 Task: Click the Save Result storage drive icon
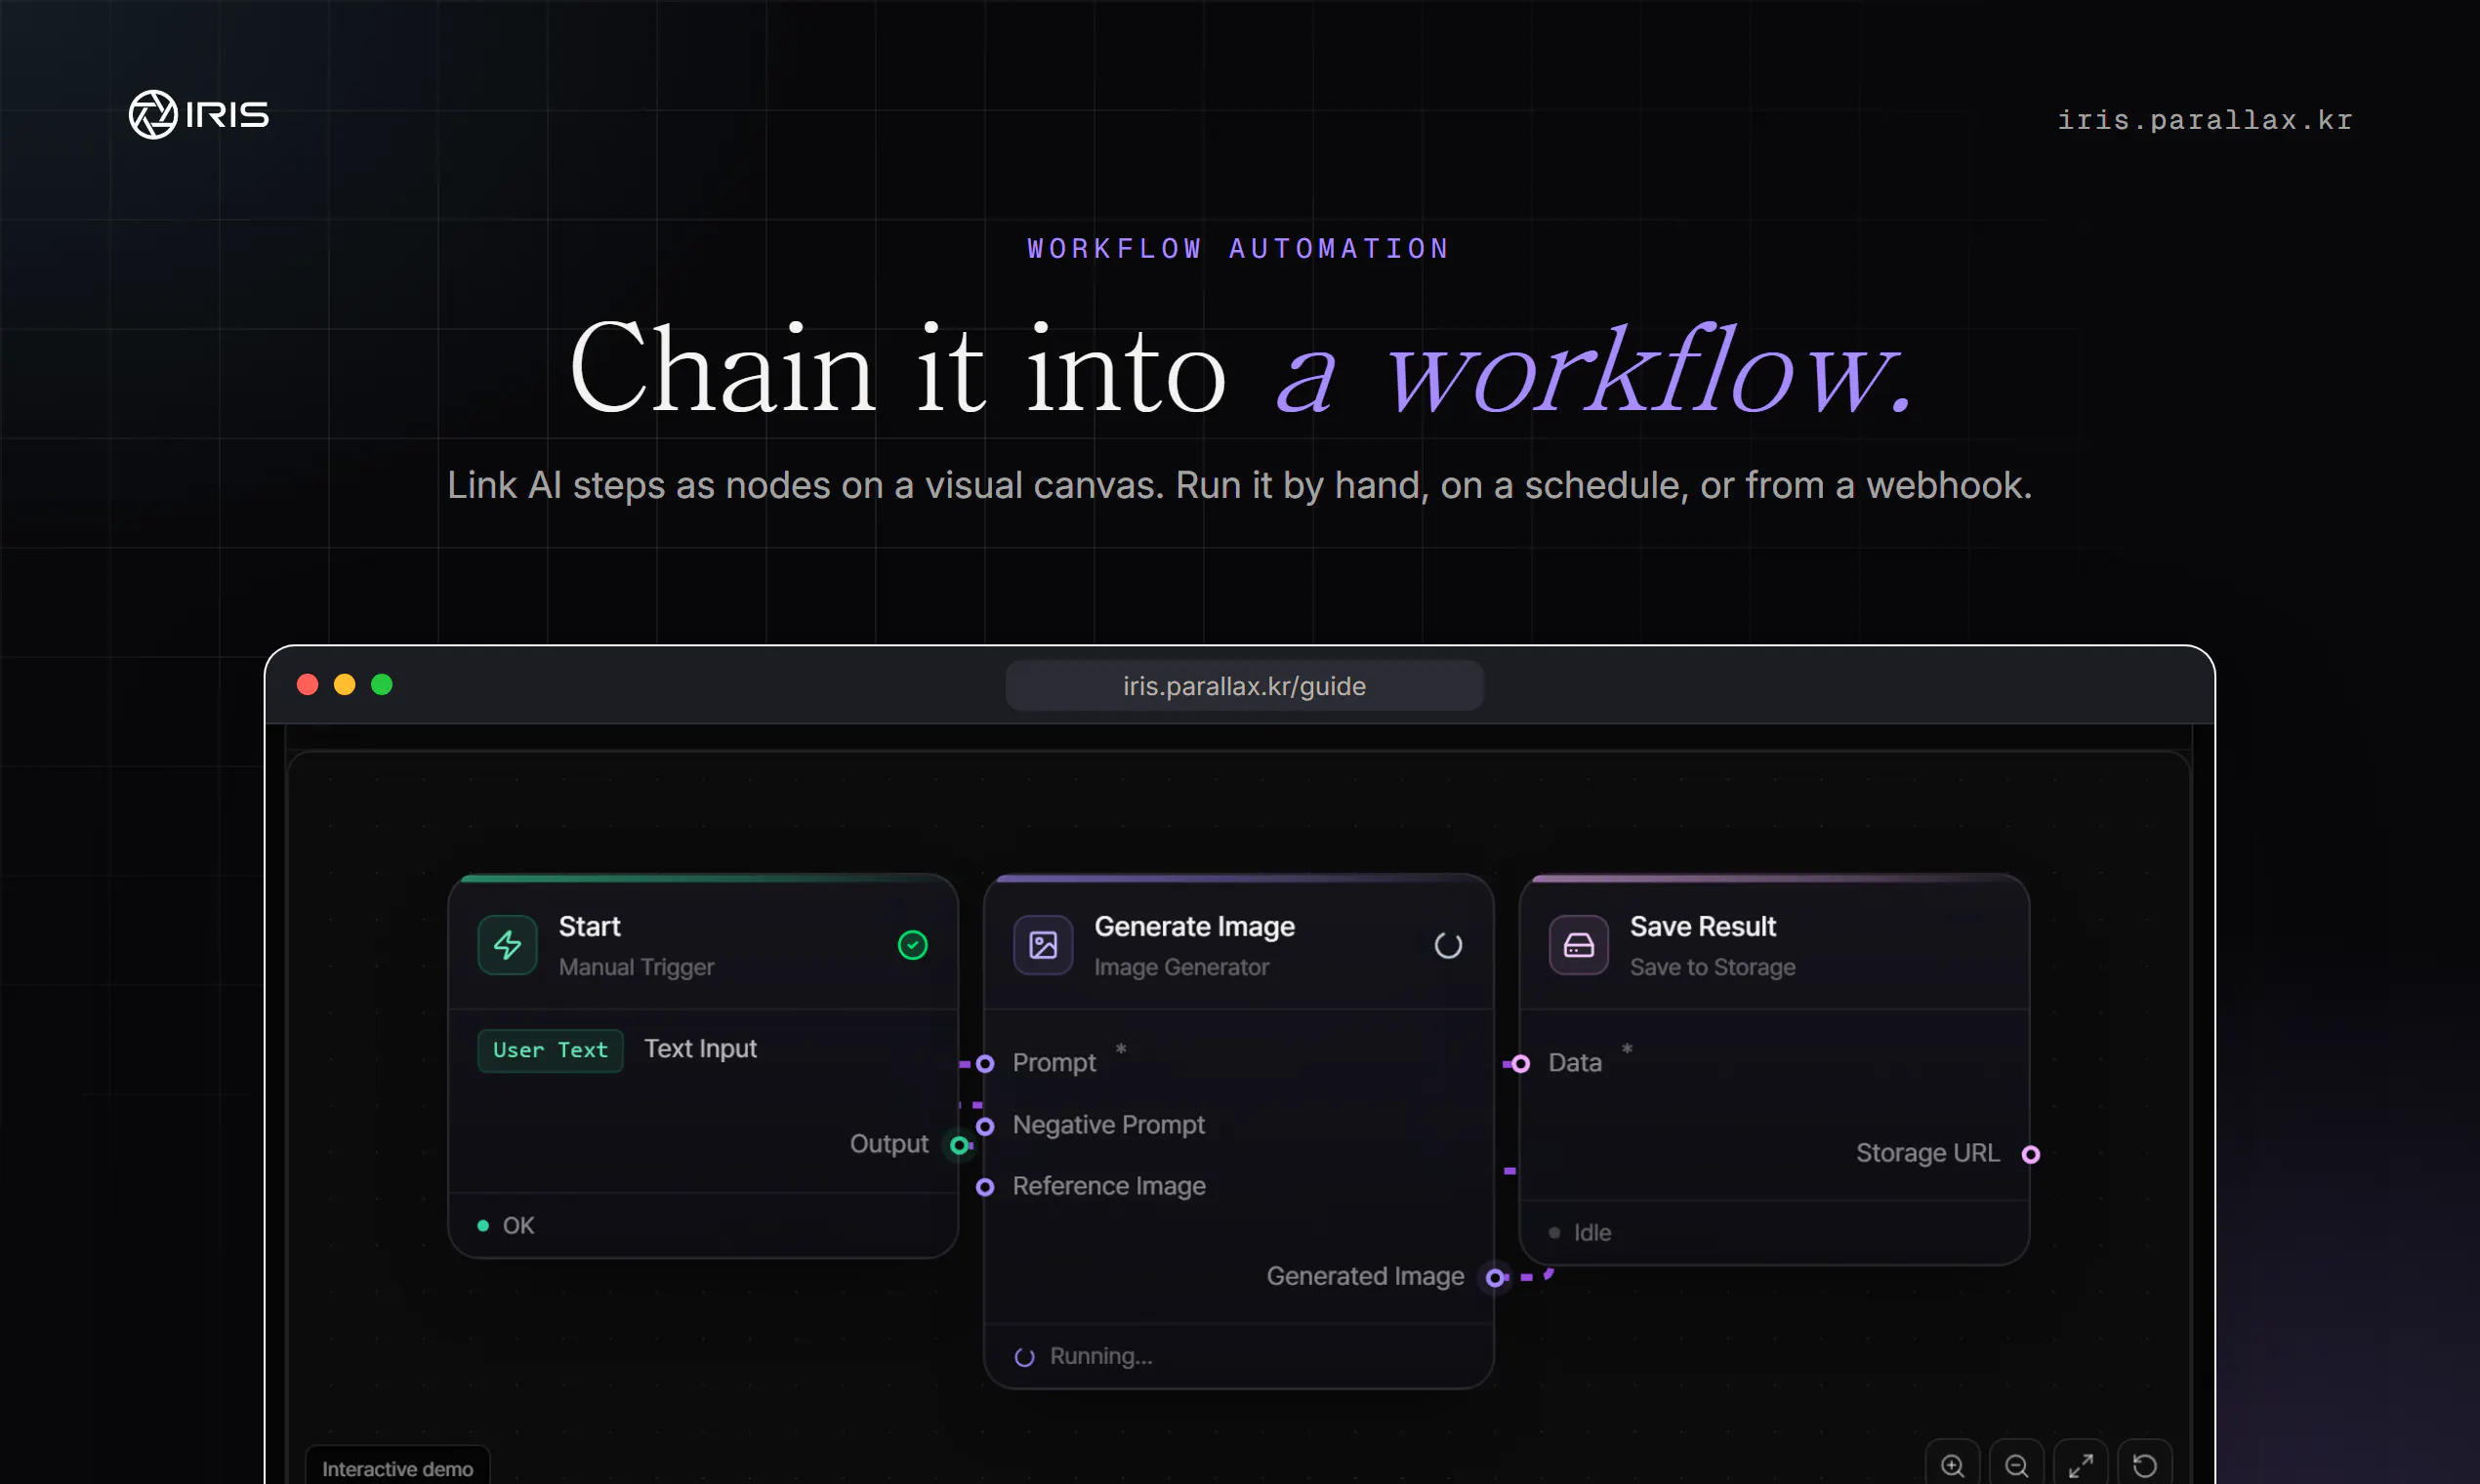coord(1579,945)
